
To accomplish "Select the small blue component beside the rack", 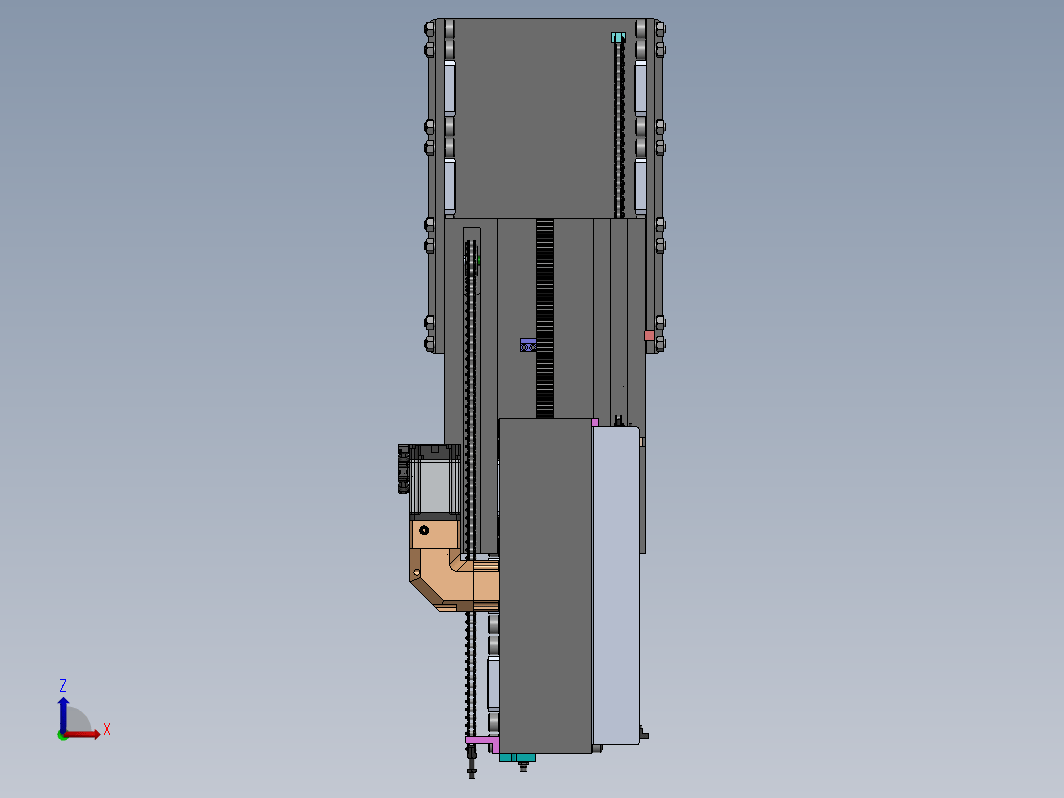I will point(527,345).
